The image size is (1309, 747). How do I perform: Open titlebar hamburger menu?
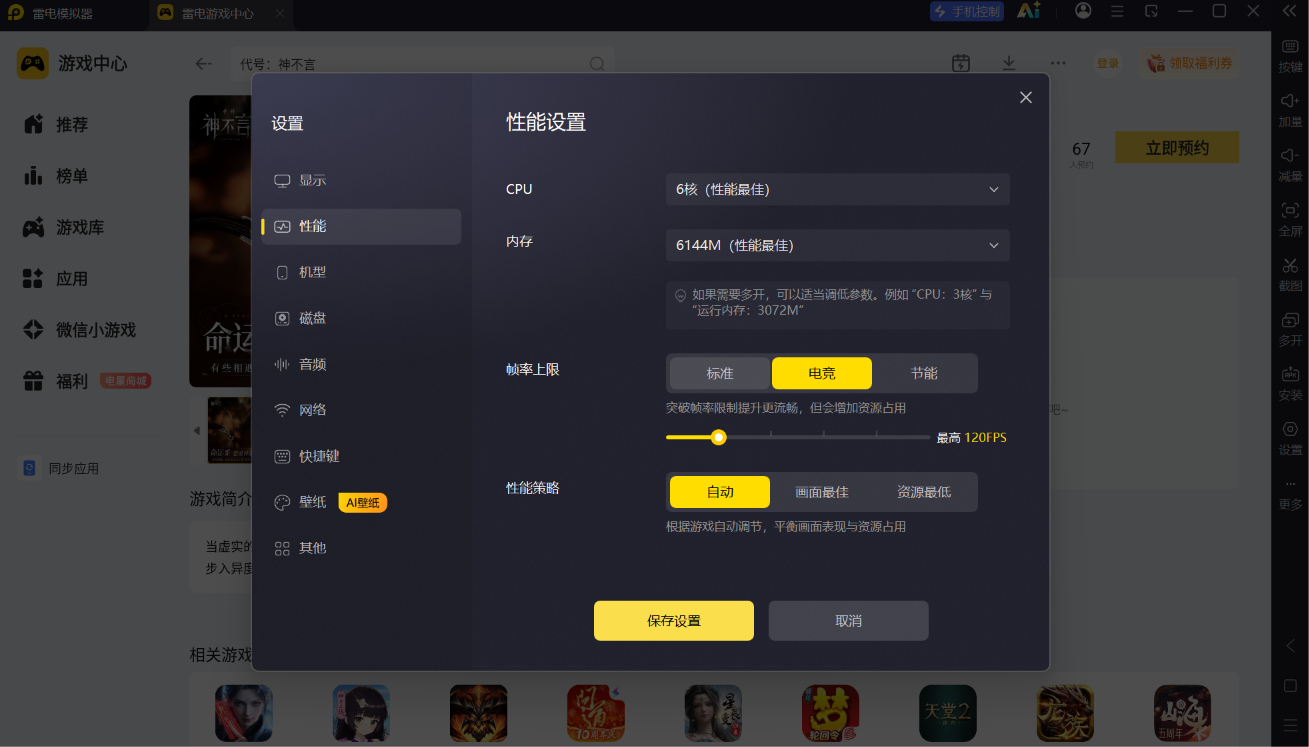1118,11
